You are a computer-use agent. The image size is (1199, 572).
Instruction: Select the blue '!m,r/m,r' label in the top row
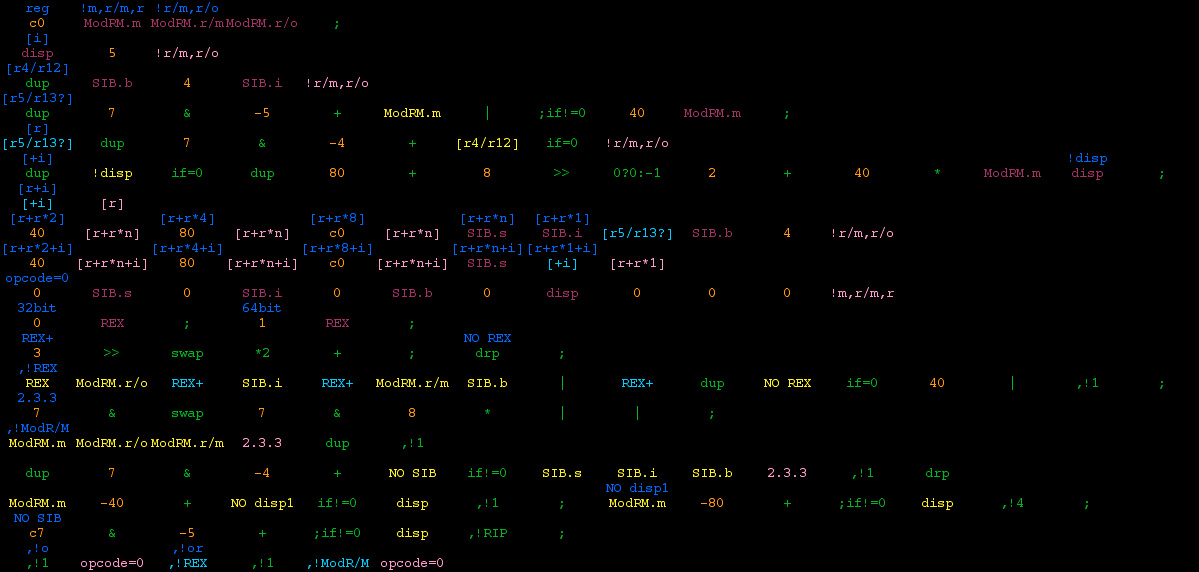112,8
